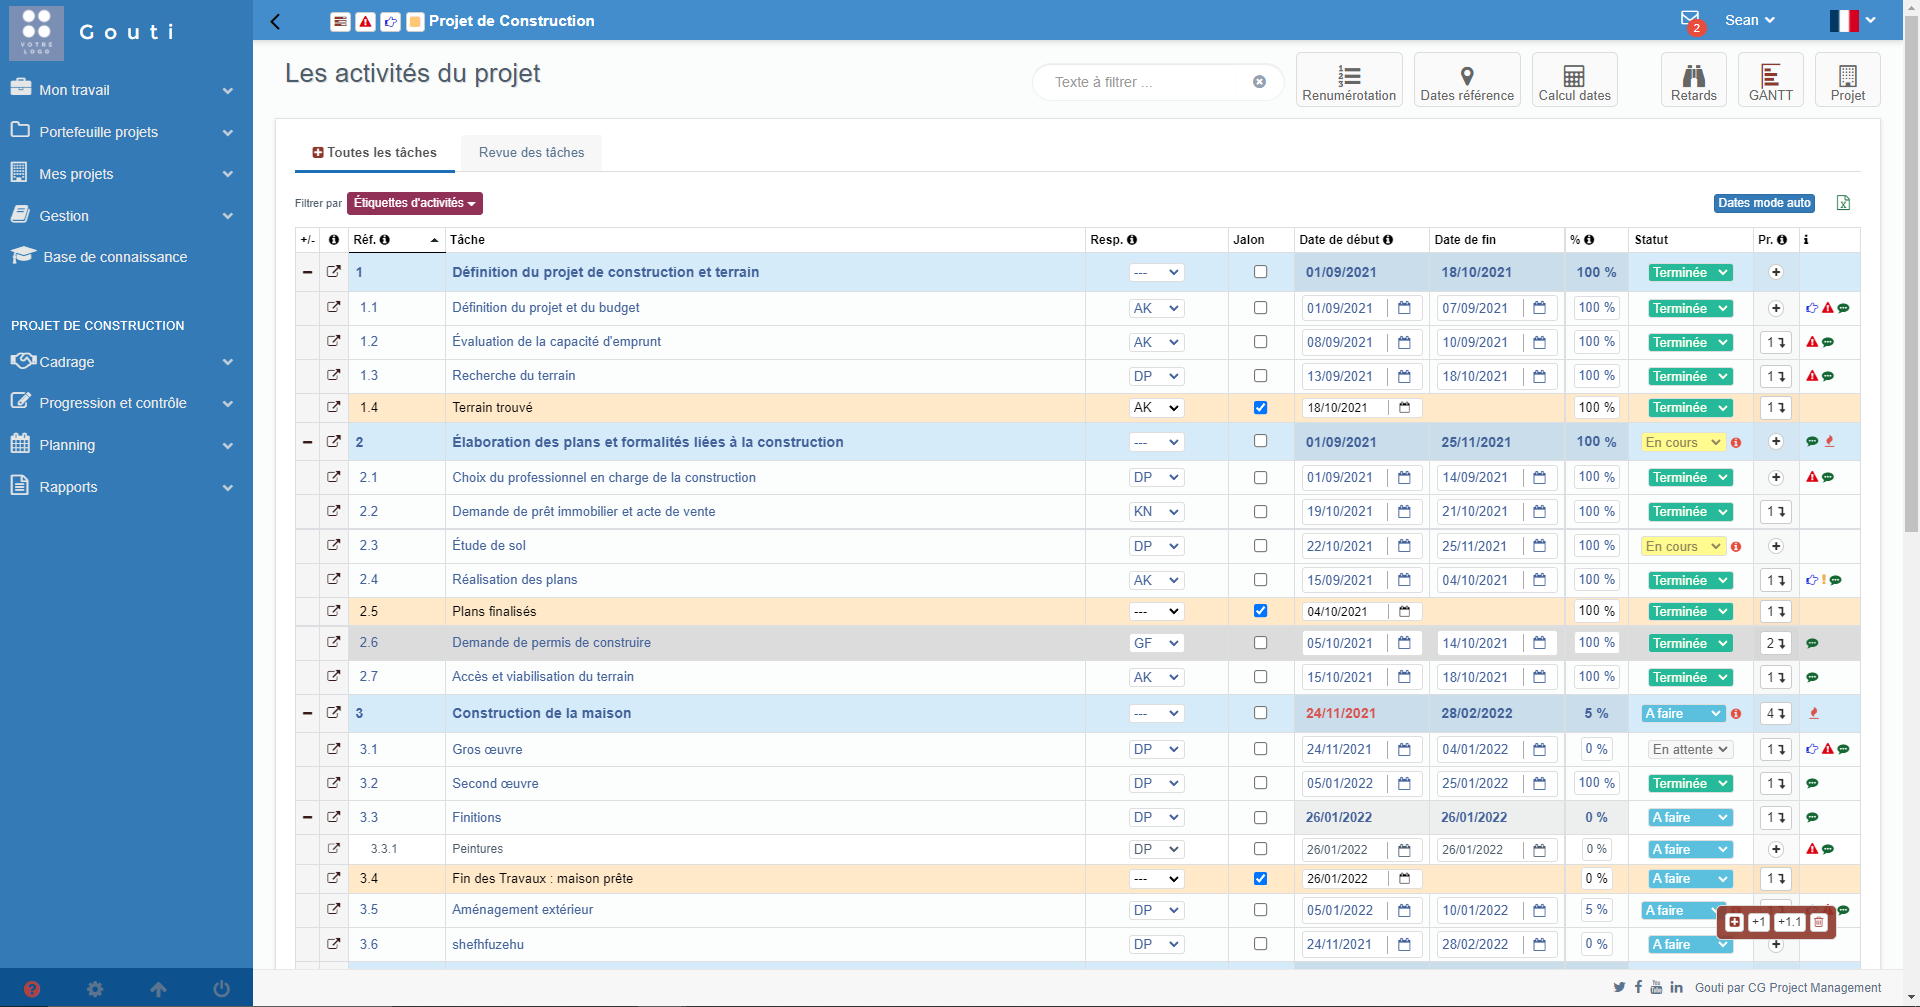
Task: Run Renumérotation of tasks
Action: point(1349,80)
